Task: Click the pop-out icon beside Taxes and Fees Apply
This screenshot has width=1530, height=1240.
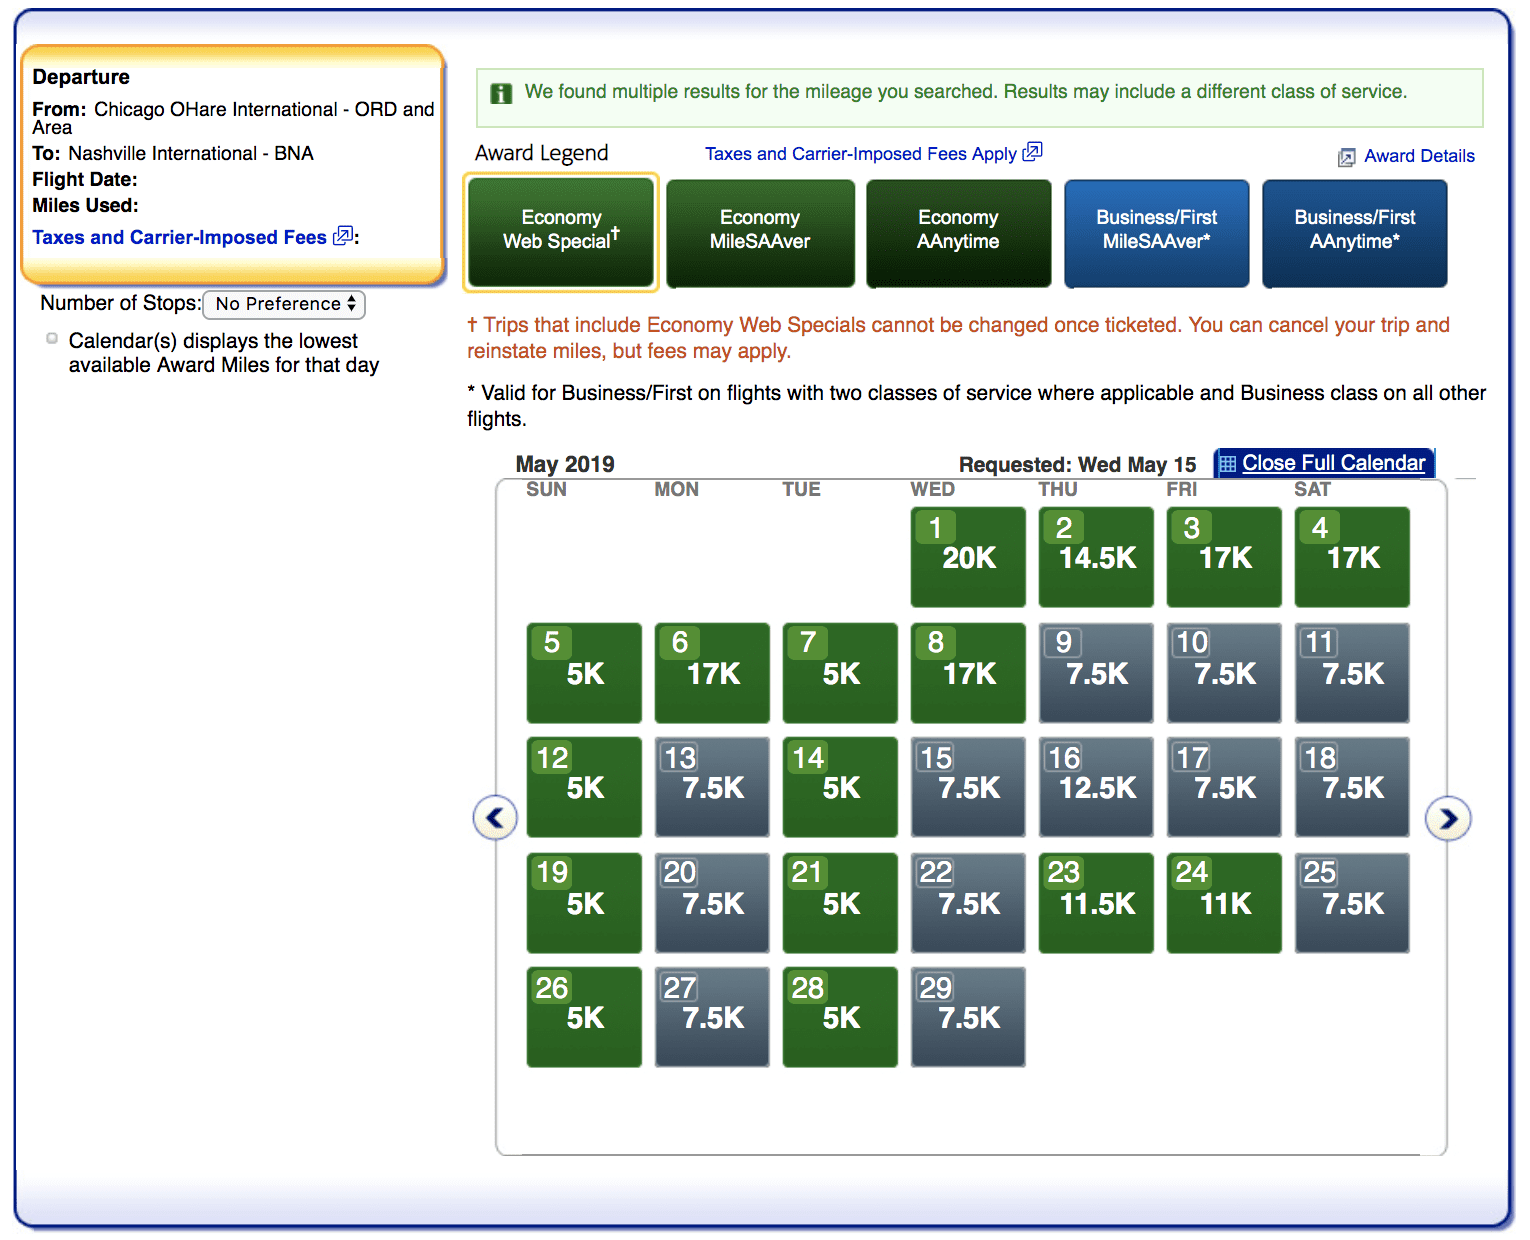Action: pyautogui.click(x=1033, y=151)
